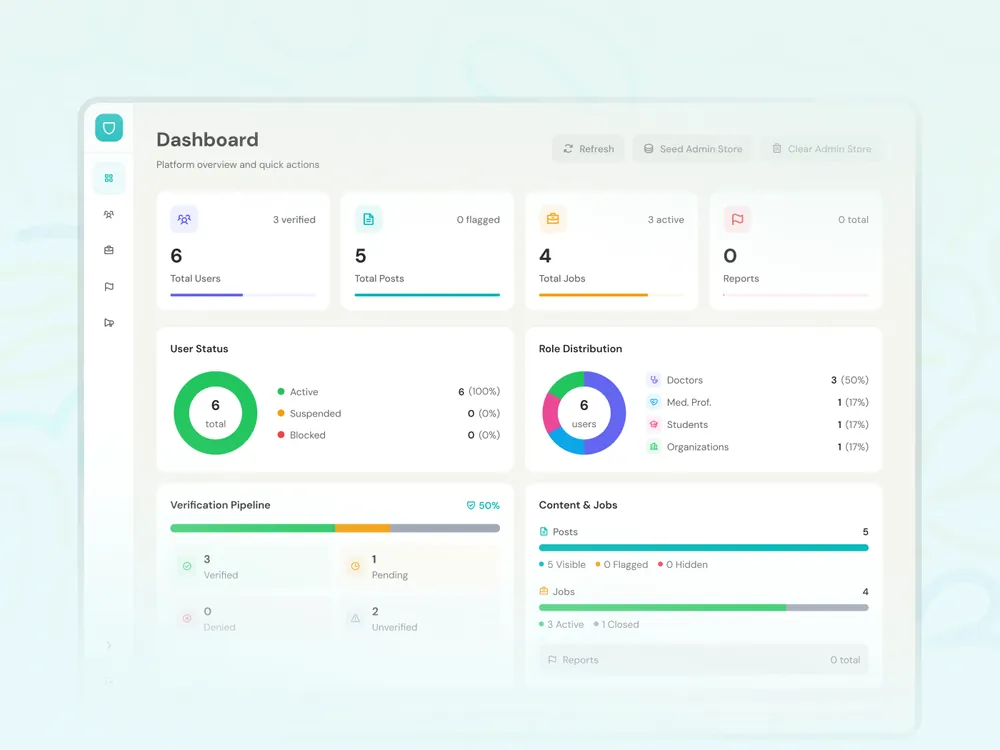
Task: Click the 'Doctors' role label
Action: (x=684, y=380)
